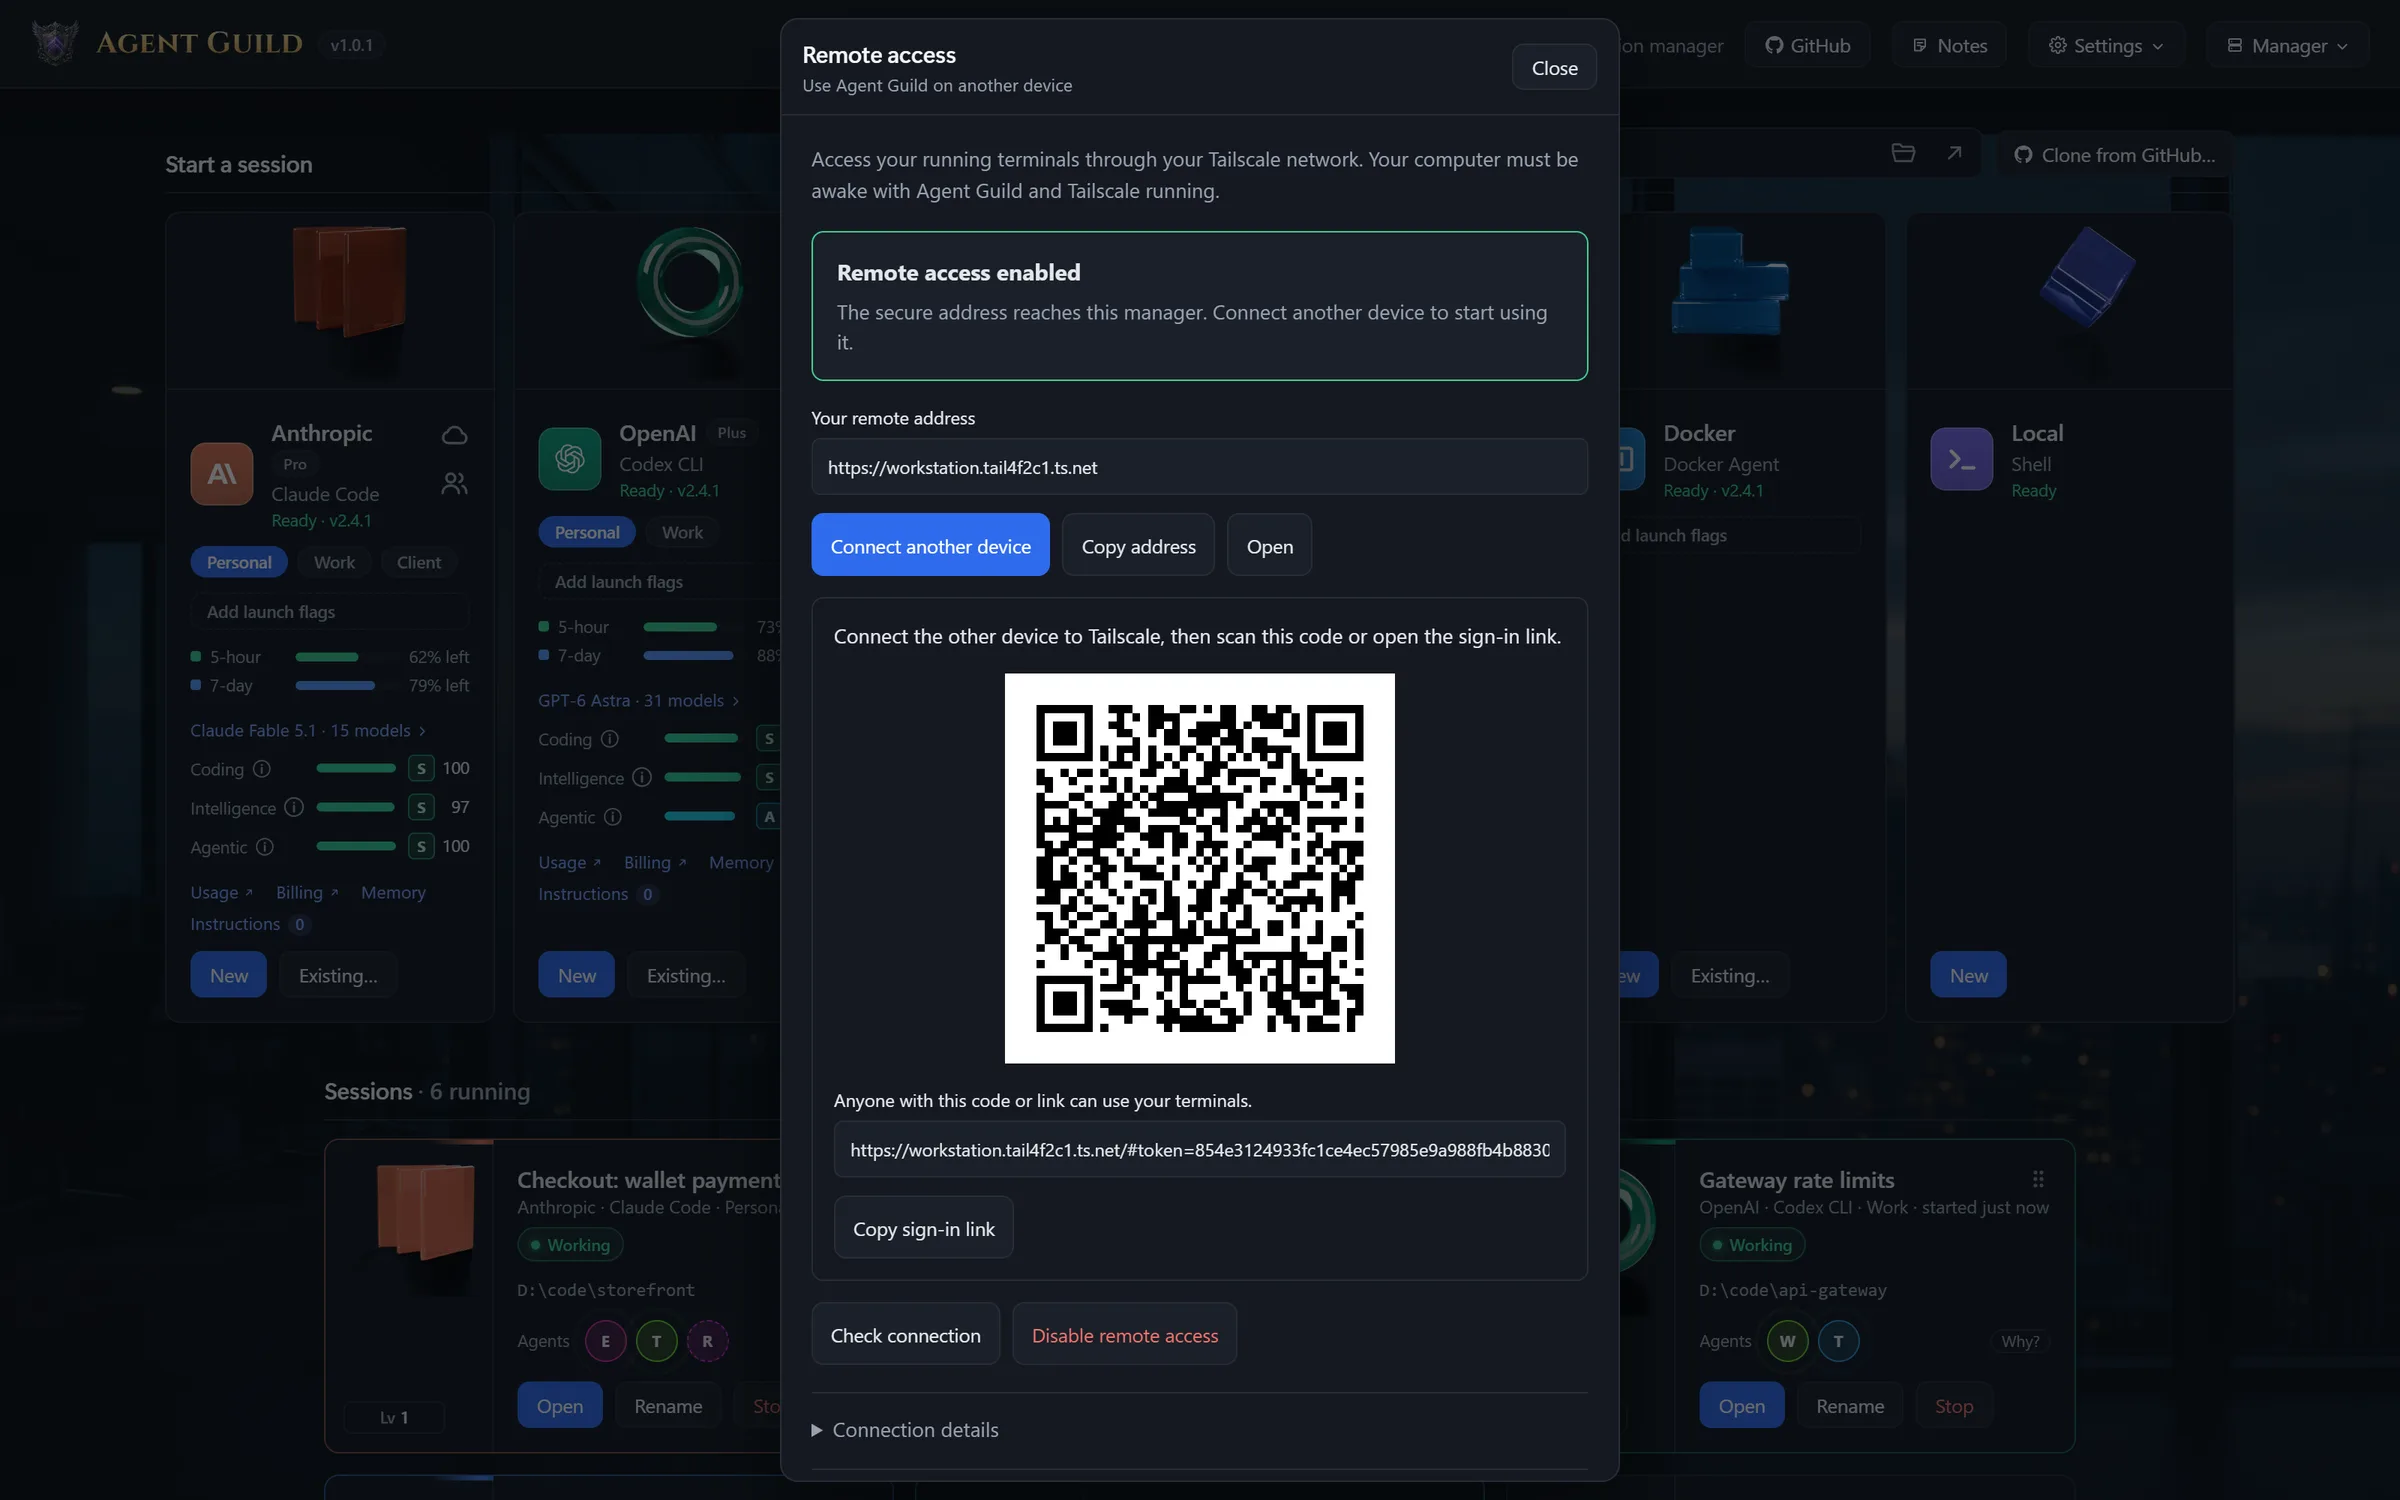Show info for Anthropic Coding score
This screenshot has width=2400, height=1500.
262,769
